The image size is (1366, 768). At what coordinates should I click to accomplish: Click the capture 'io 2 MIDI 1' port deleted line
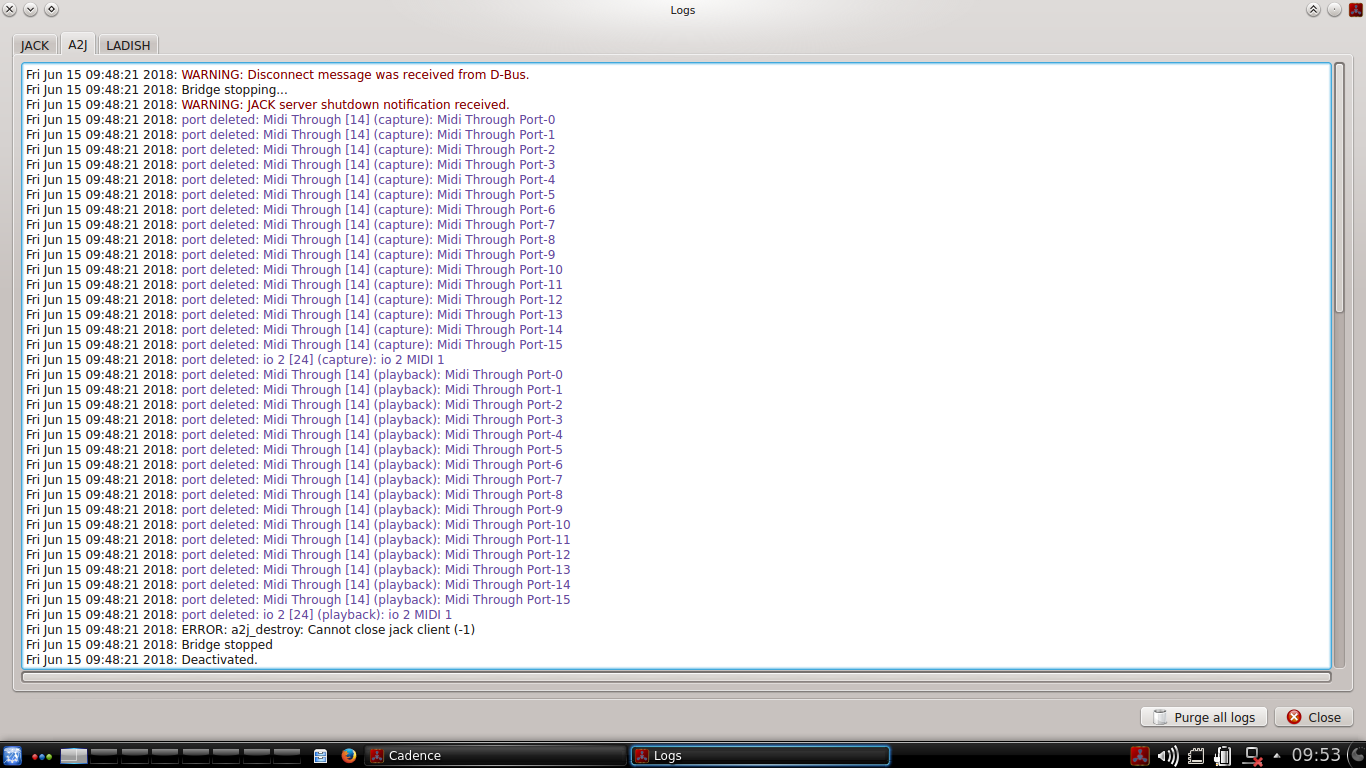click(235, 360)
